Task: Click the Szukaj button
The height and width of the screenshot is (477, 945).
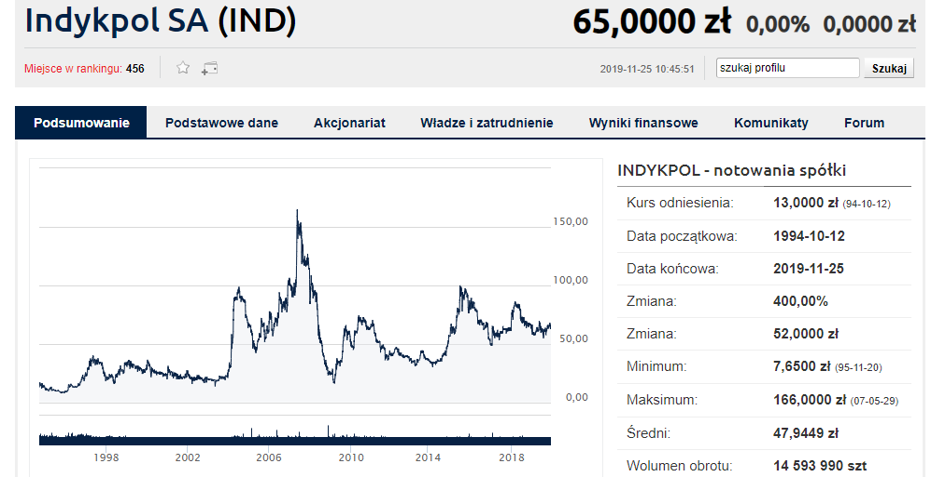Action: point(889,68)
